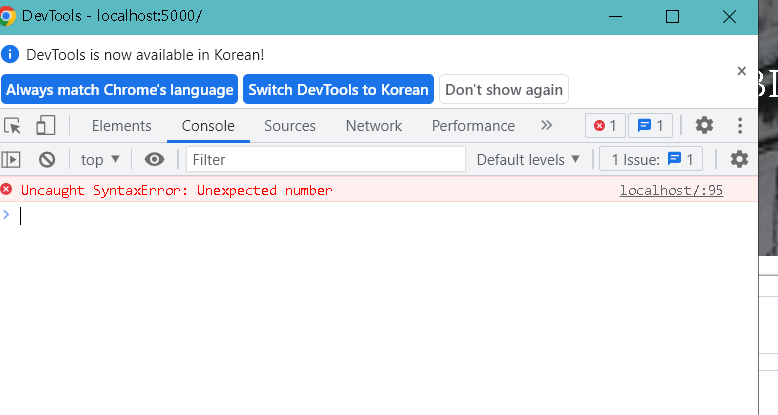Toggle the device toolbar icon
The width and height of the screenshot is (778, 415).
[46, 126]
